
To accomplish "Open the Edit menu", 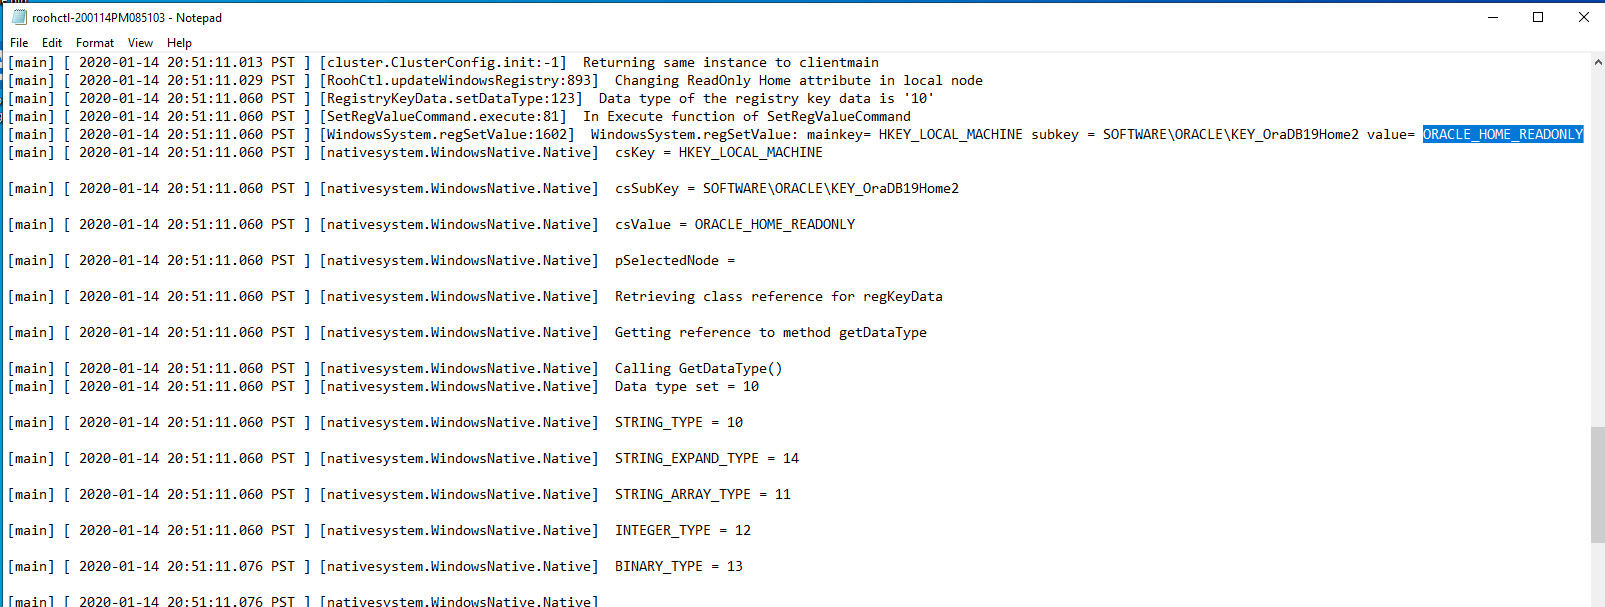I will click(52, 43).
